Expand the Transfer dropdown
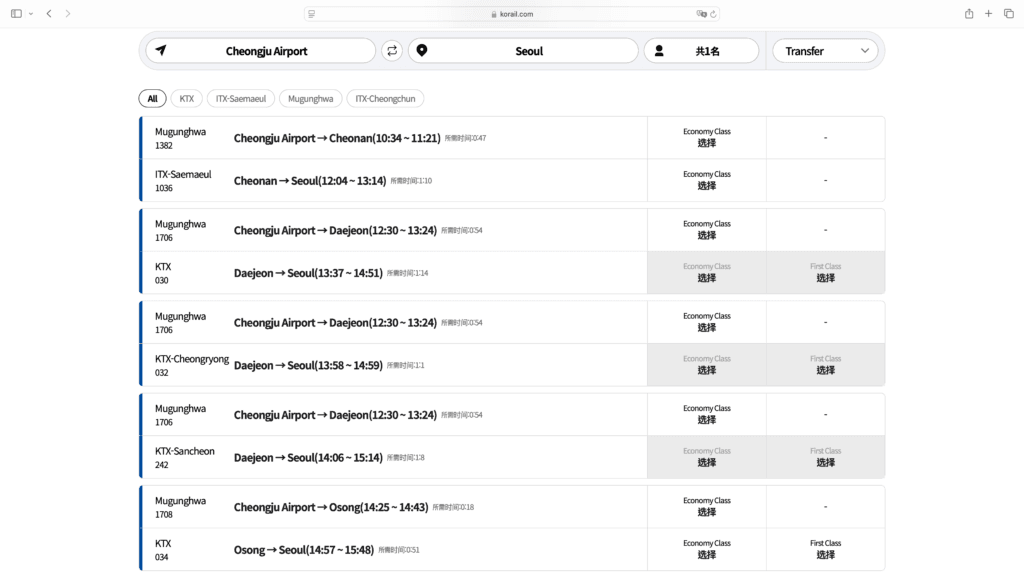 825,51
